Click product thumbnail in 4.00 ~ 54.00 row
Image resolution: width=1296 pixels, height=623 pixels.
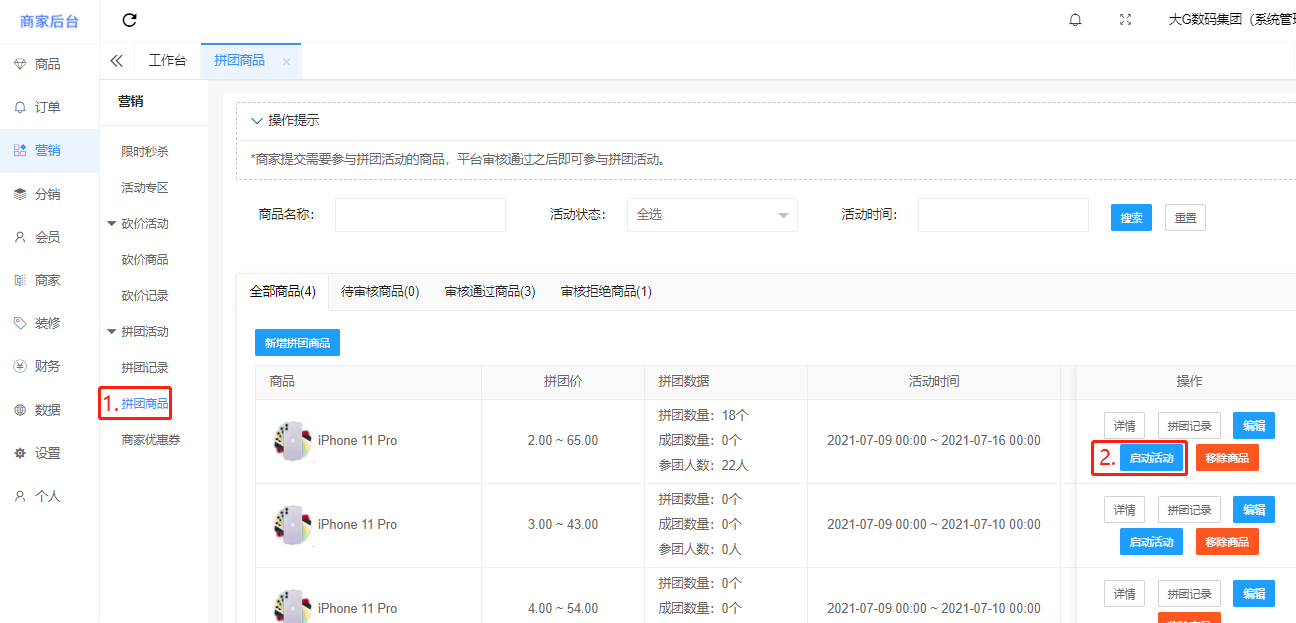[293, 606]
